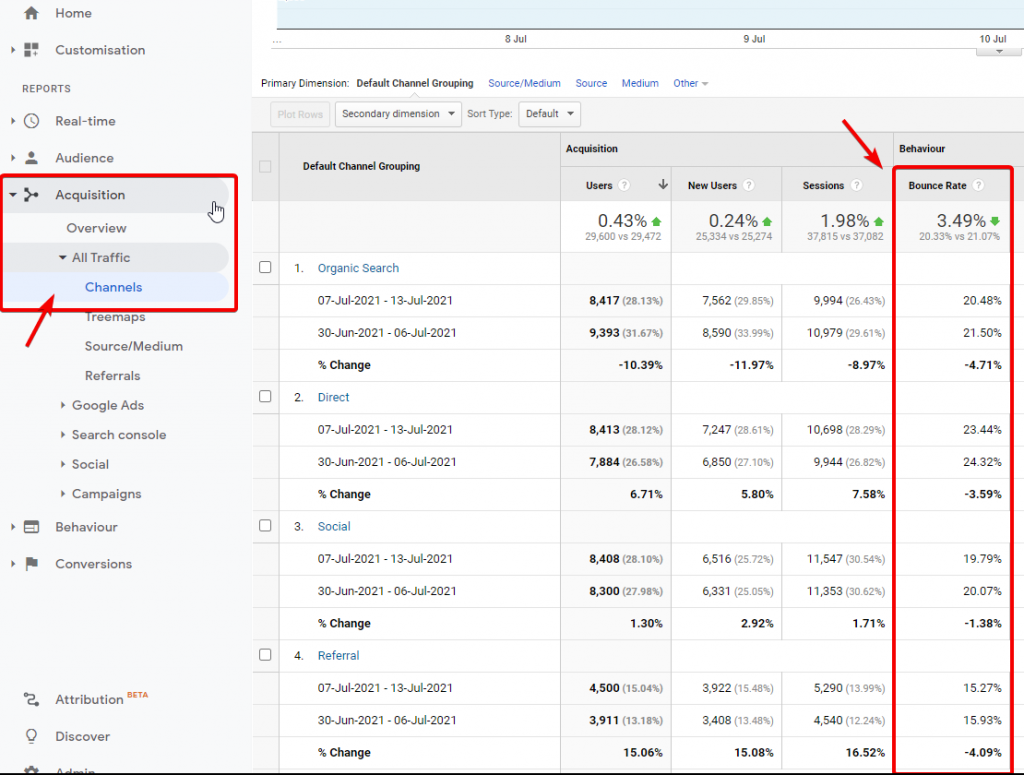Check the Referral row checkbox

point(265,655)
